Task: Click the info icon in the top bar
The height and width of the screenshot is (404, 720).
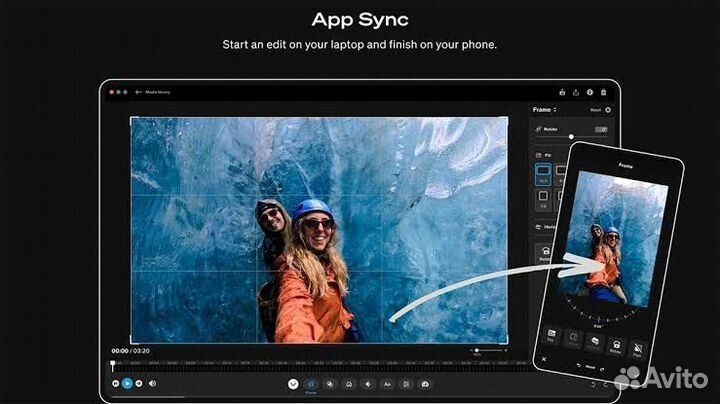Action: click(589, 92)
